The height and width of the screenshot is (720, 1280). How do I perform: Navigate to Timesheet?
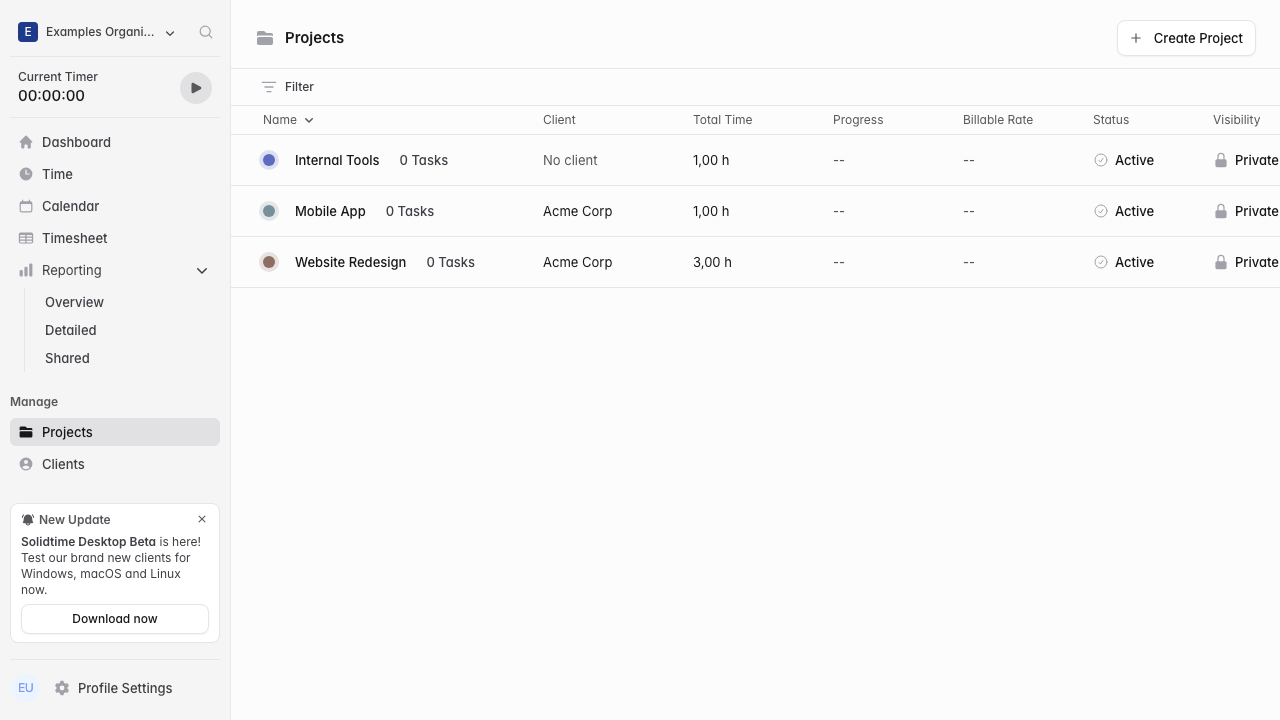pyautogui.click(x=115, y=238)
